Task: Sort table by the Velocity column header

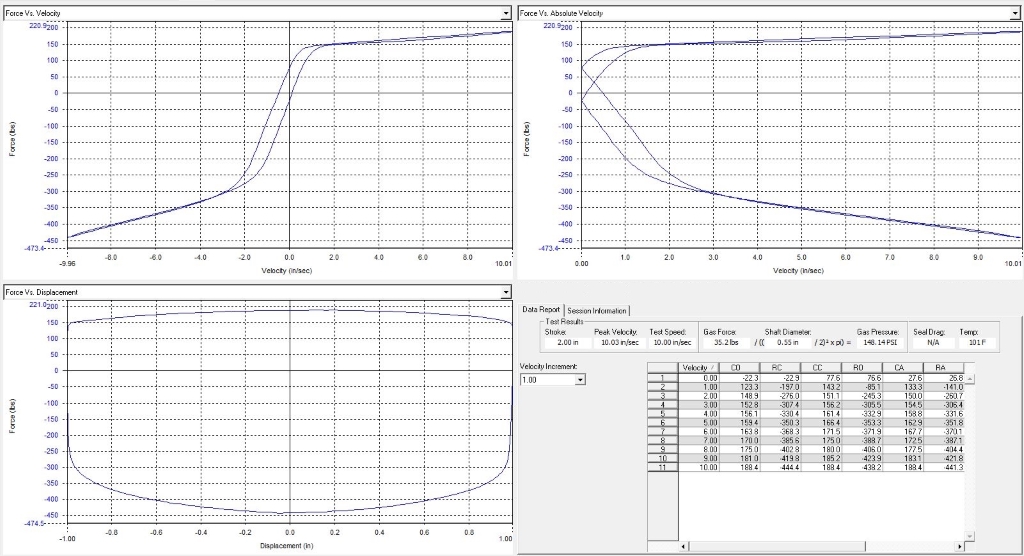Action: coord(696,367)
